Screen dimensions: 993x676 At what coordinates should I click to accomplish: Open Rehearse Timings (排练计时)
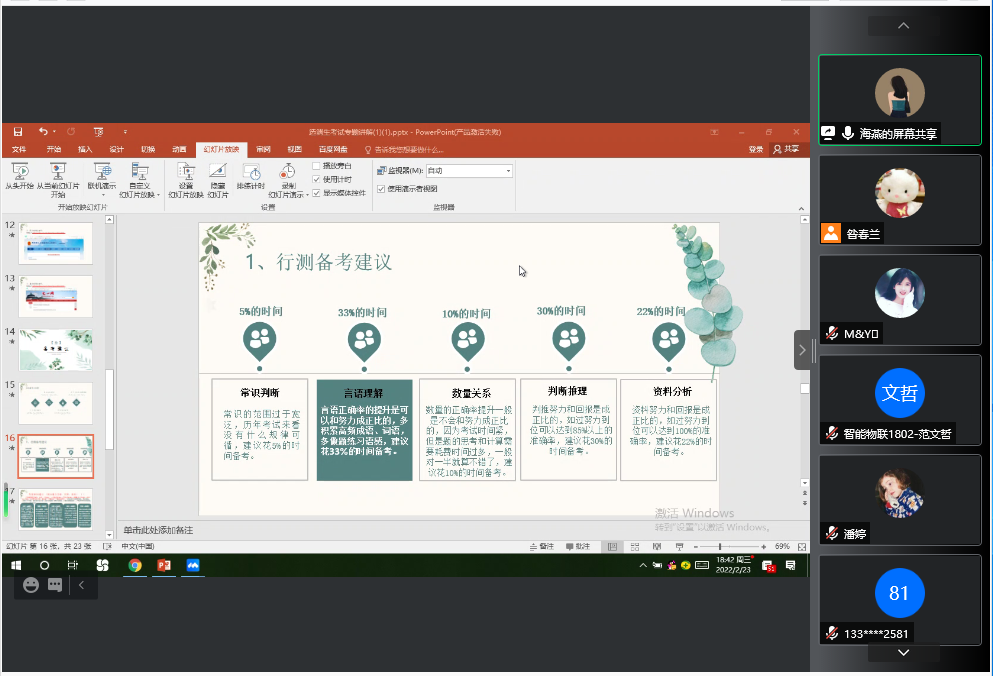251,176
